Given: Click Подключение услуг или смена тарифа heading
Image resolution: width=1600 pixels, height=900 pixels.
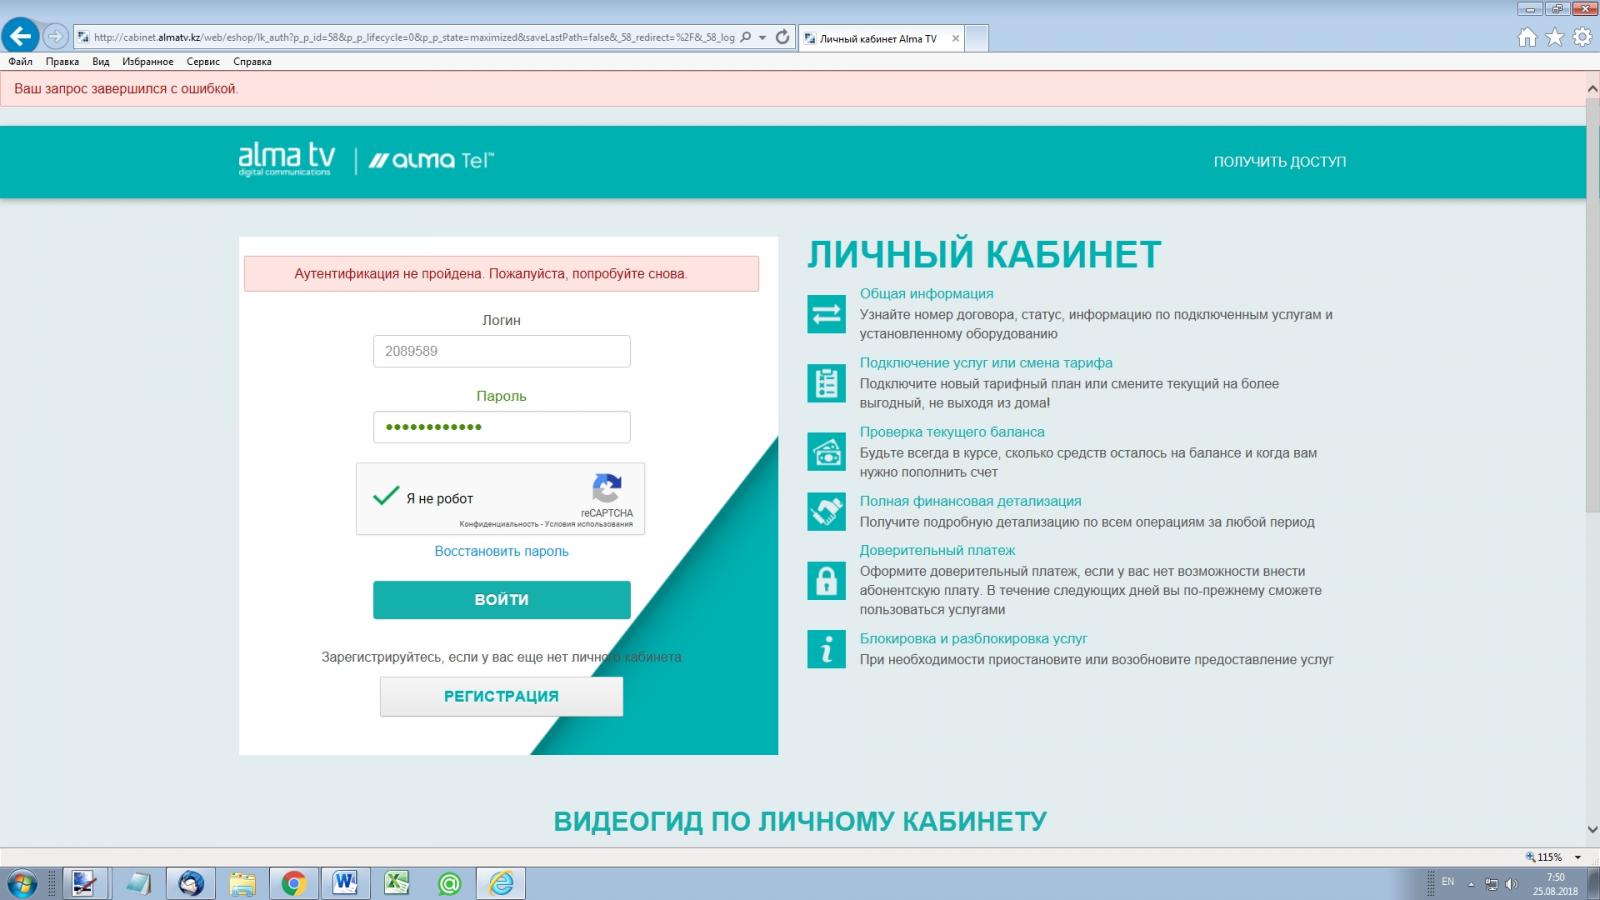Looking at the screenshot, I should (x=986, y=362).
